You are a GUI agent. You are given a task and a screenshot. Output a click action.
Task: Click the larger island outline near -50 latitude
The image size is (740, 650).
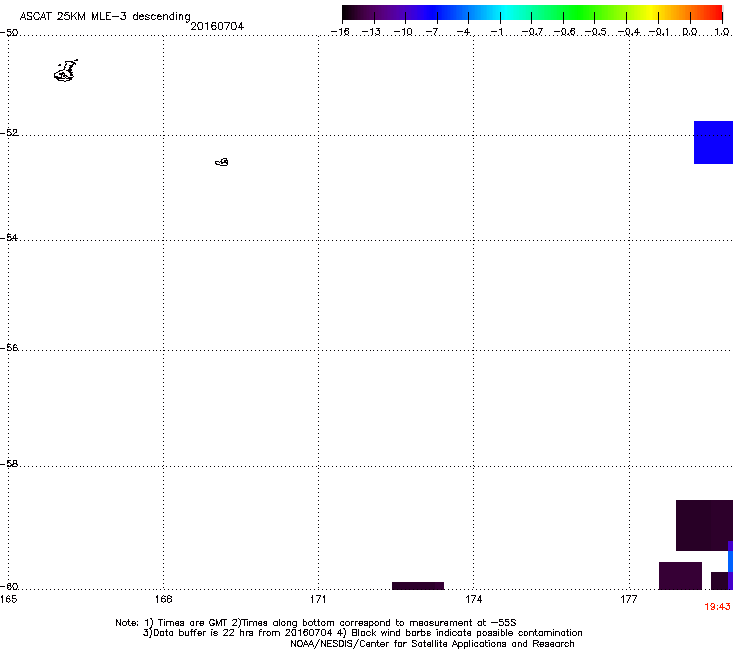pos(66,71)
